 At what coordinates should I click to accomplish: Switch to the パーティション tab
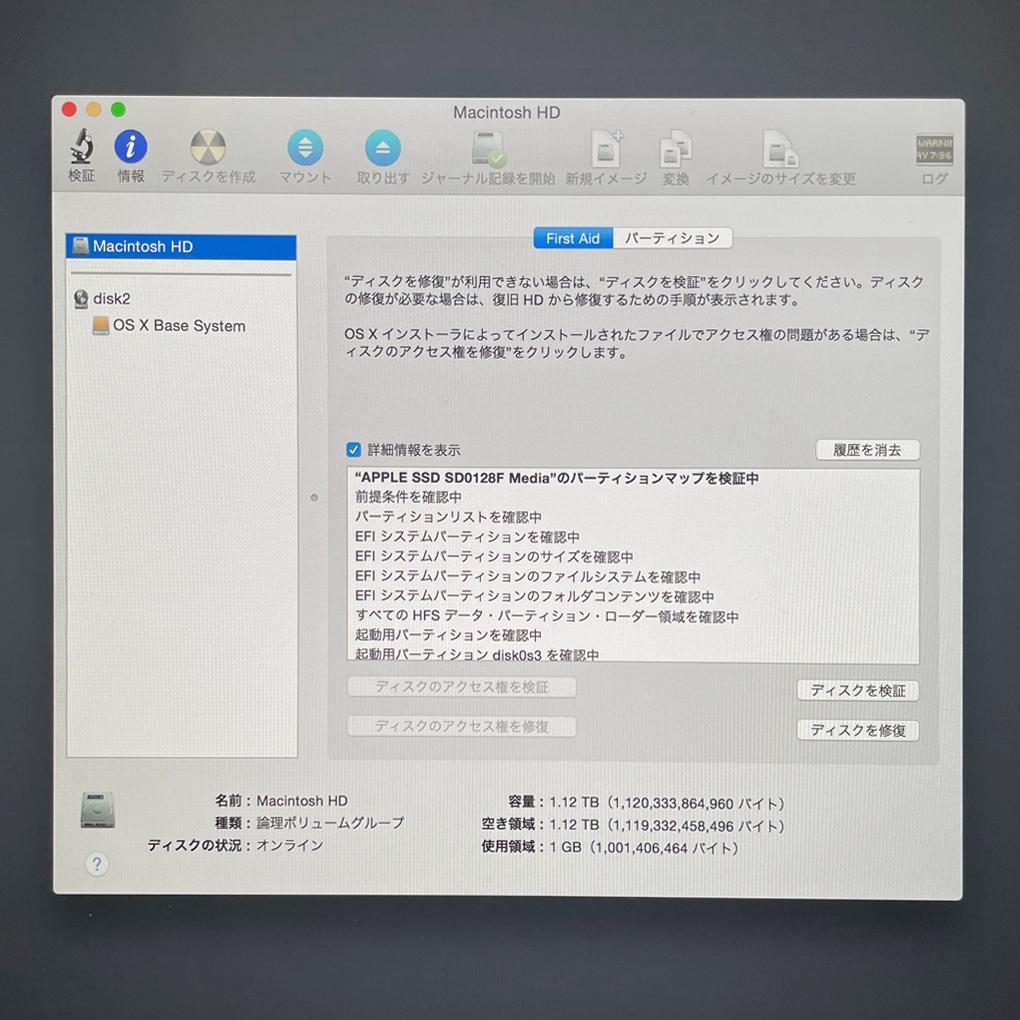pyautogui.click(x=673, y=238)
